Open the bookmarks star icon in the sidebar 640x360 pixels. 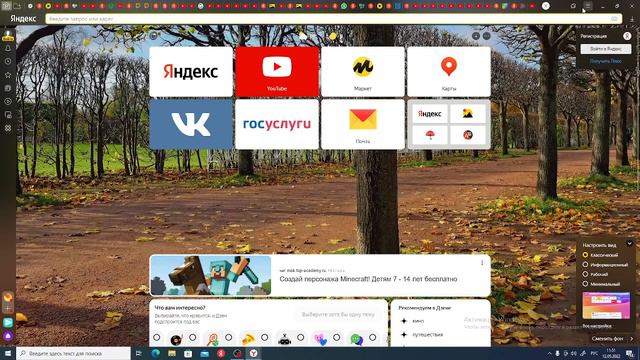pos(8,75)
